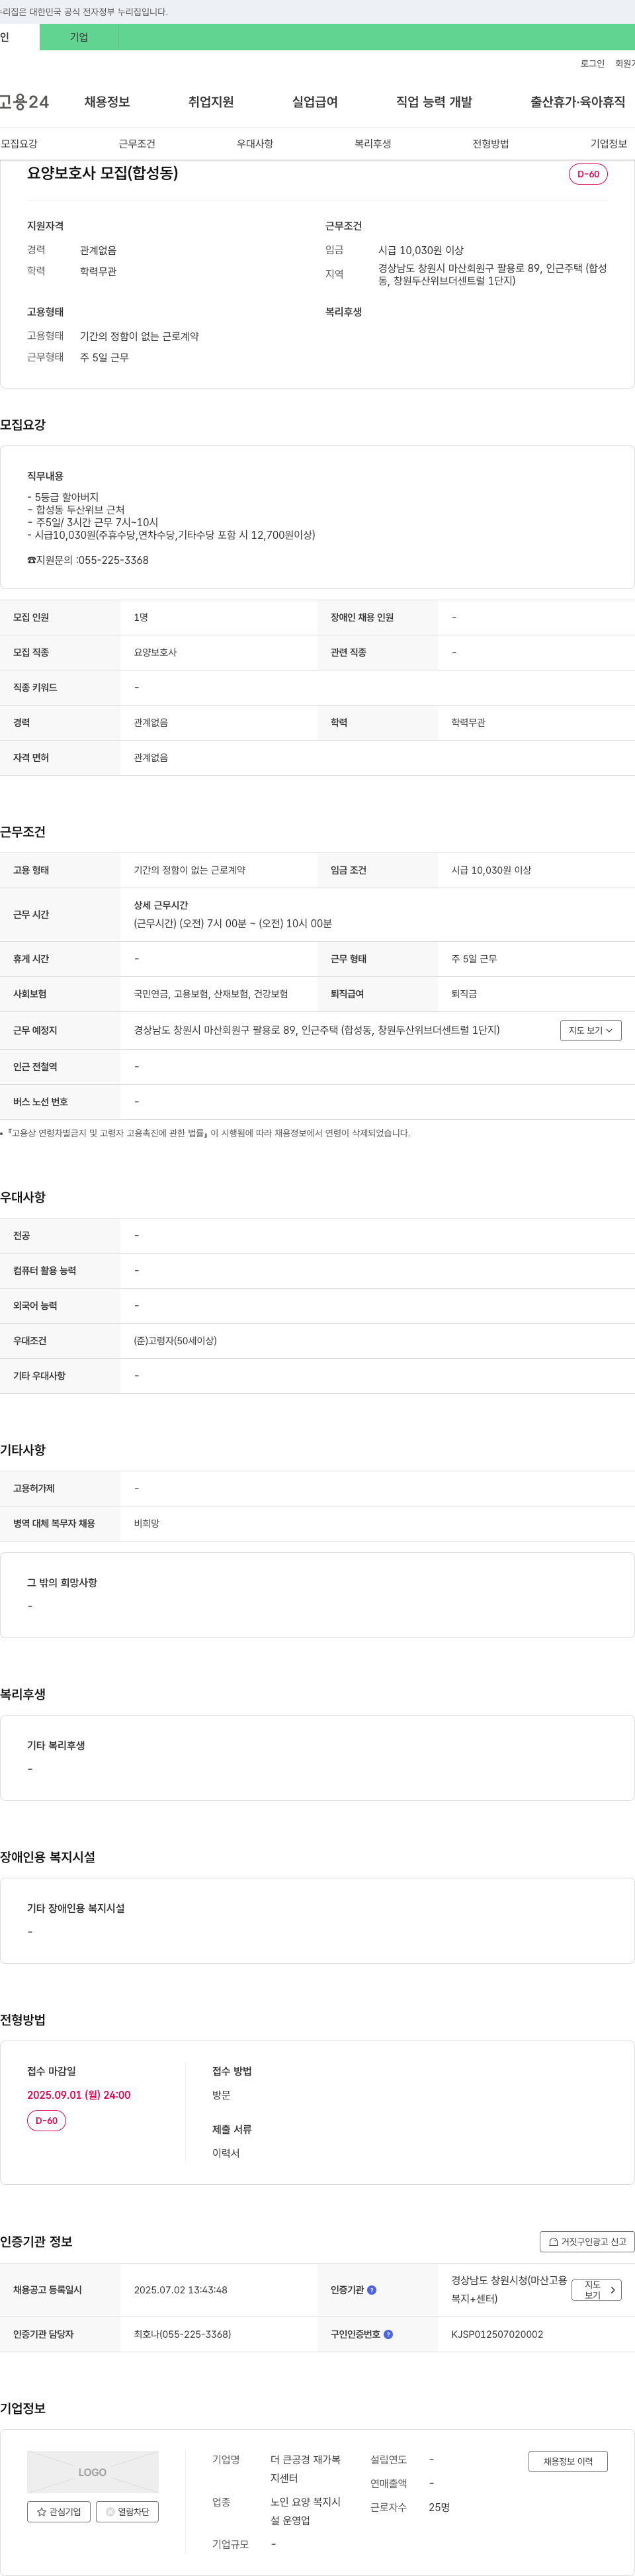Open the 직업 능력 개발 menu
The image size is (635, 2576).
[434, 102]
